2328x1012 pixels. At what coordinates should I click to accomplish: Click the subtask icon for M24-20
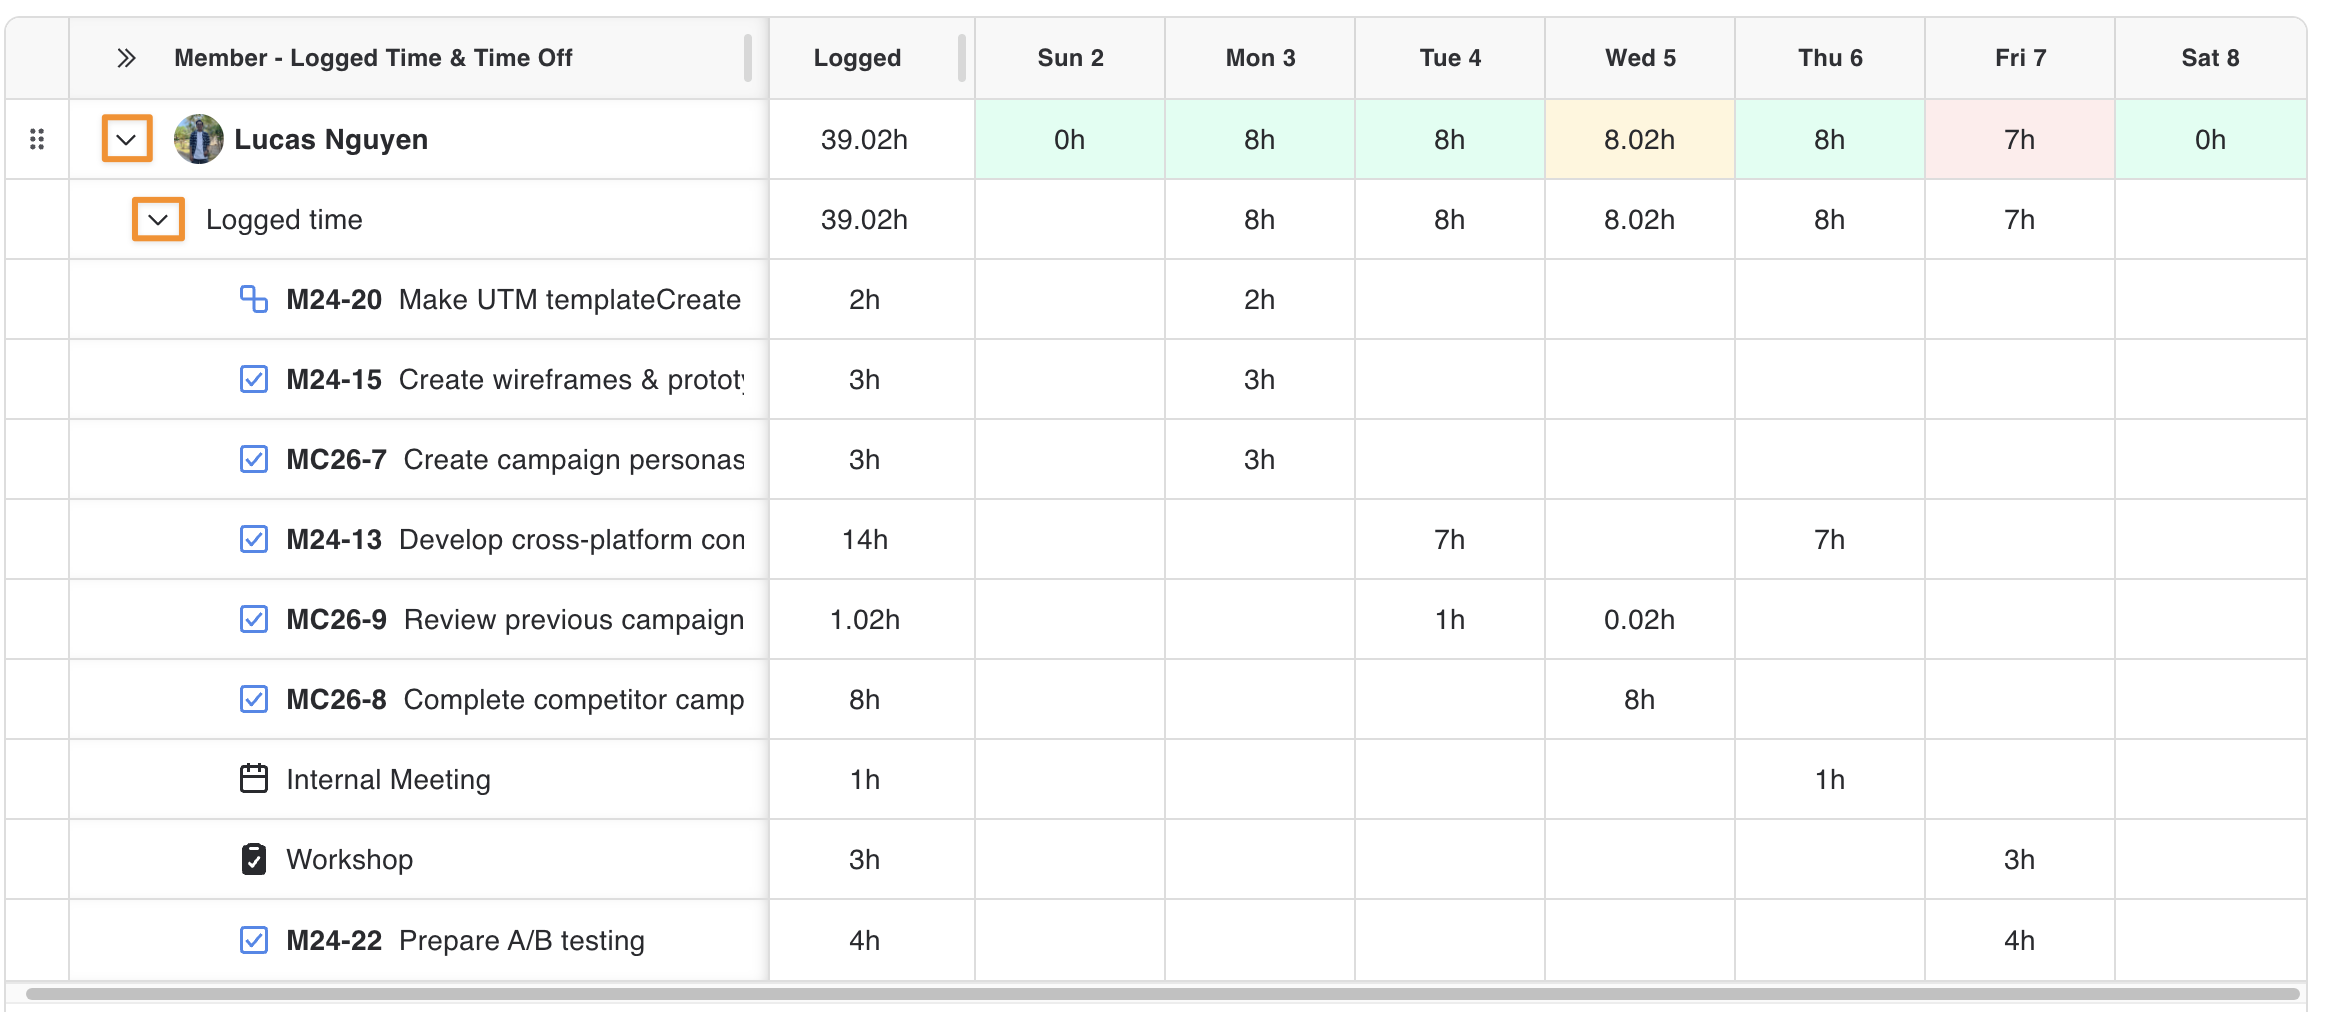[254, 299]
